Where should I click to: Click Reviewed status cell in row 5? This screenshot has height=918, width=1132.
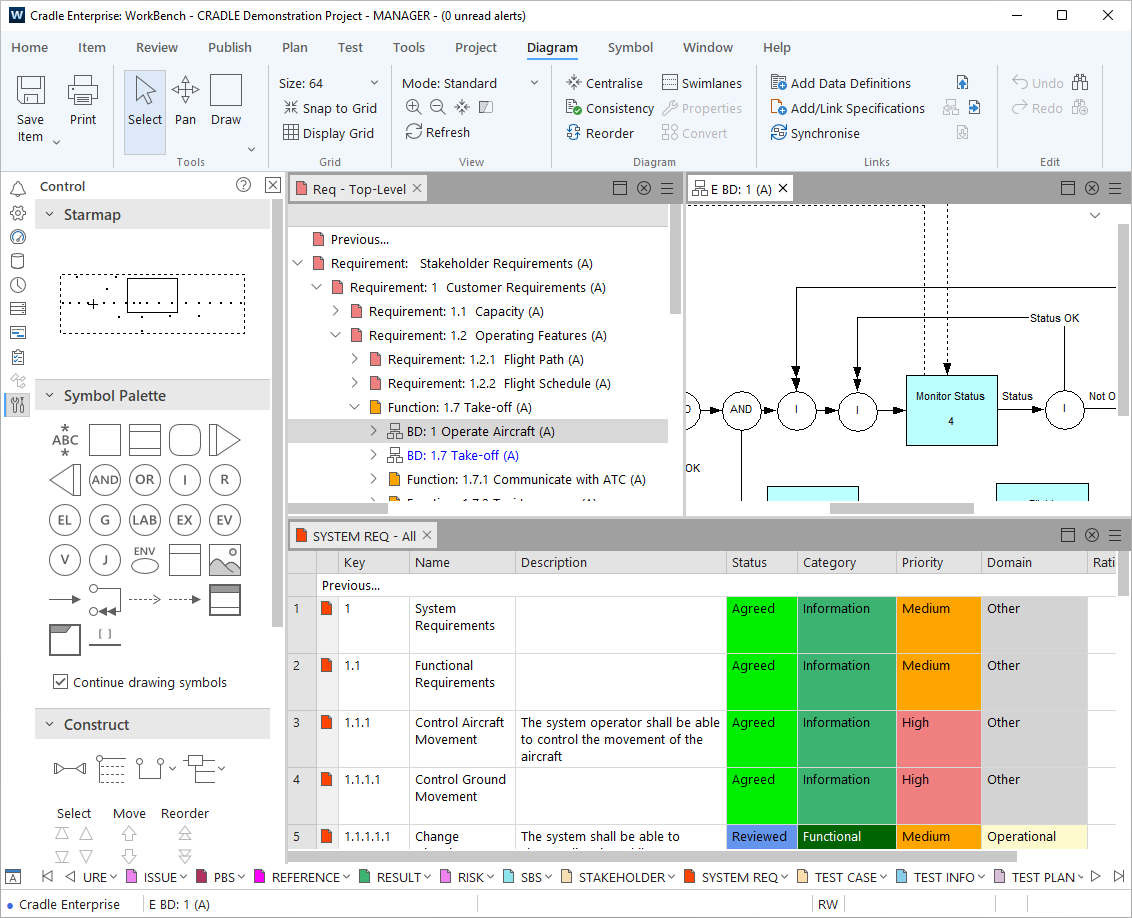761,836
